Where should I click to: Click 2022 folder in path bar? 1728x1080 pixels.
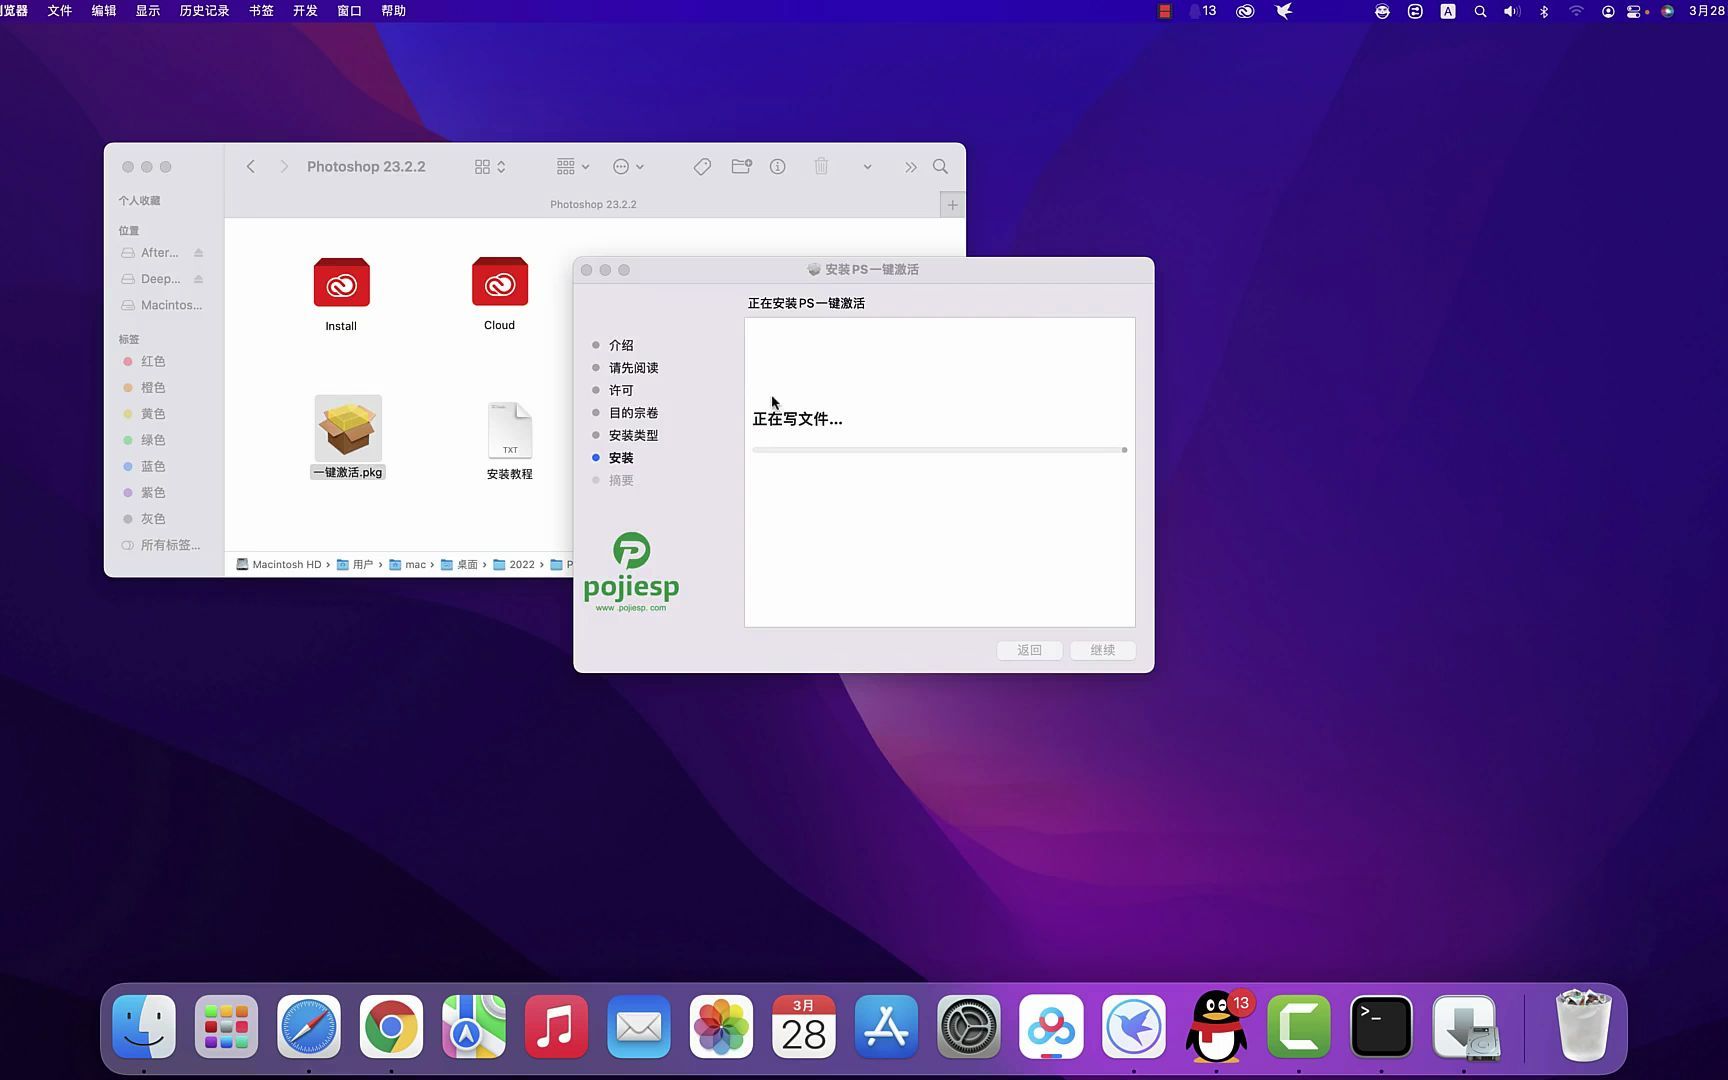pyautogui.click(x=514, y=565)
